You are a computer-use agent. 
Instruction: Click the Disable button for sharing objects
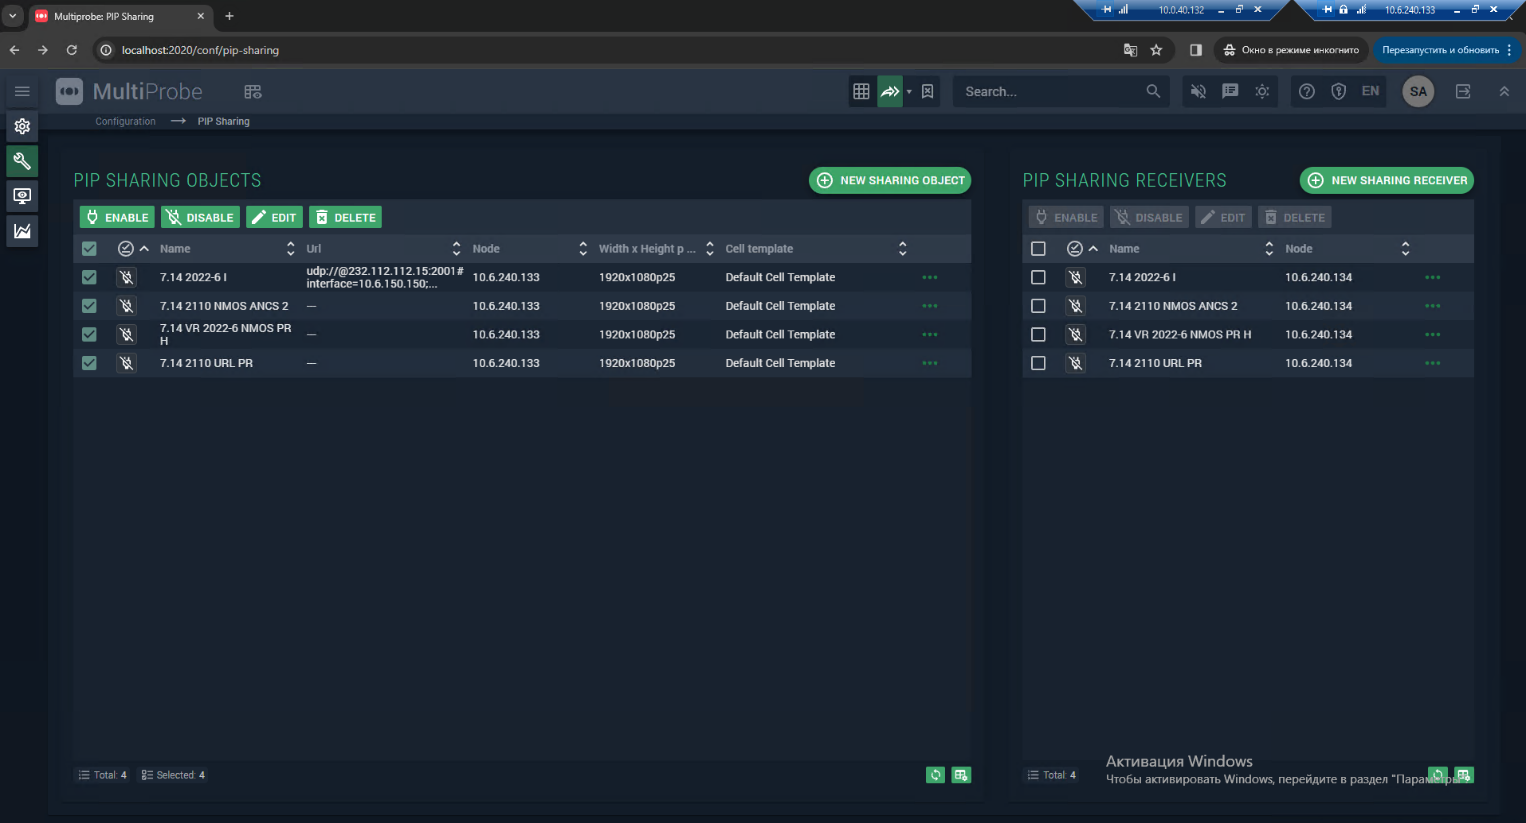[x=200, y=217]
